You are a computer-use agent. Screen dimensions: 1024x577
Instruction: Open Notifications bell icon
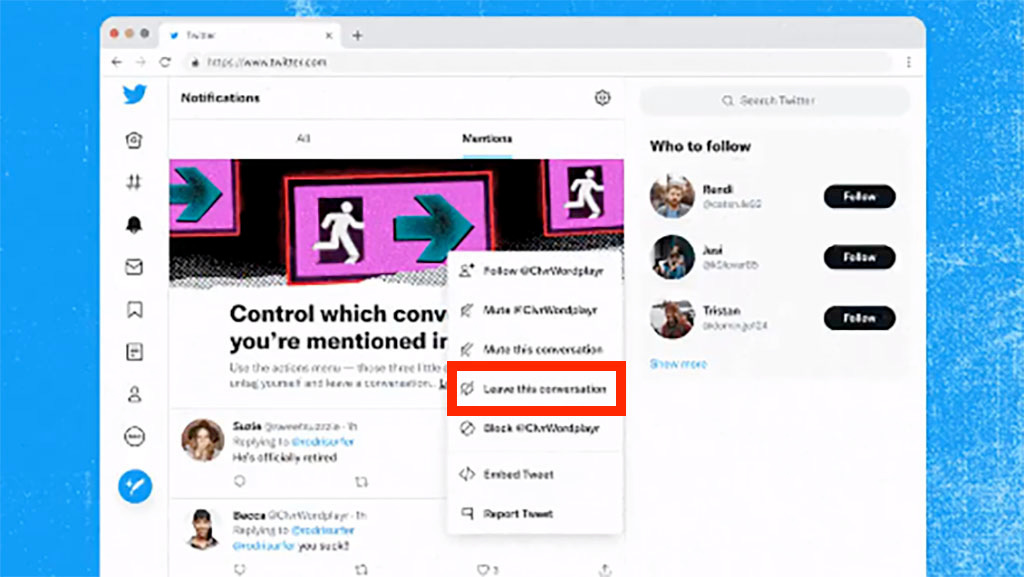point(134,225)
